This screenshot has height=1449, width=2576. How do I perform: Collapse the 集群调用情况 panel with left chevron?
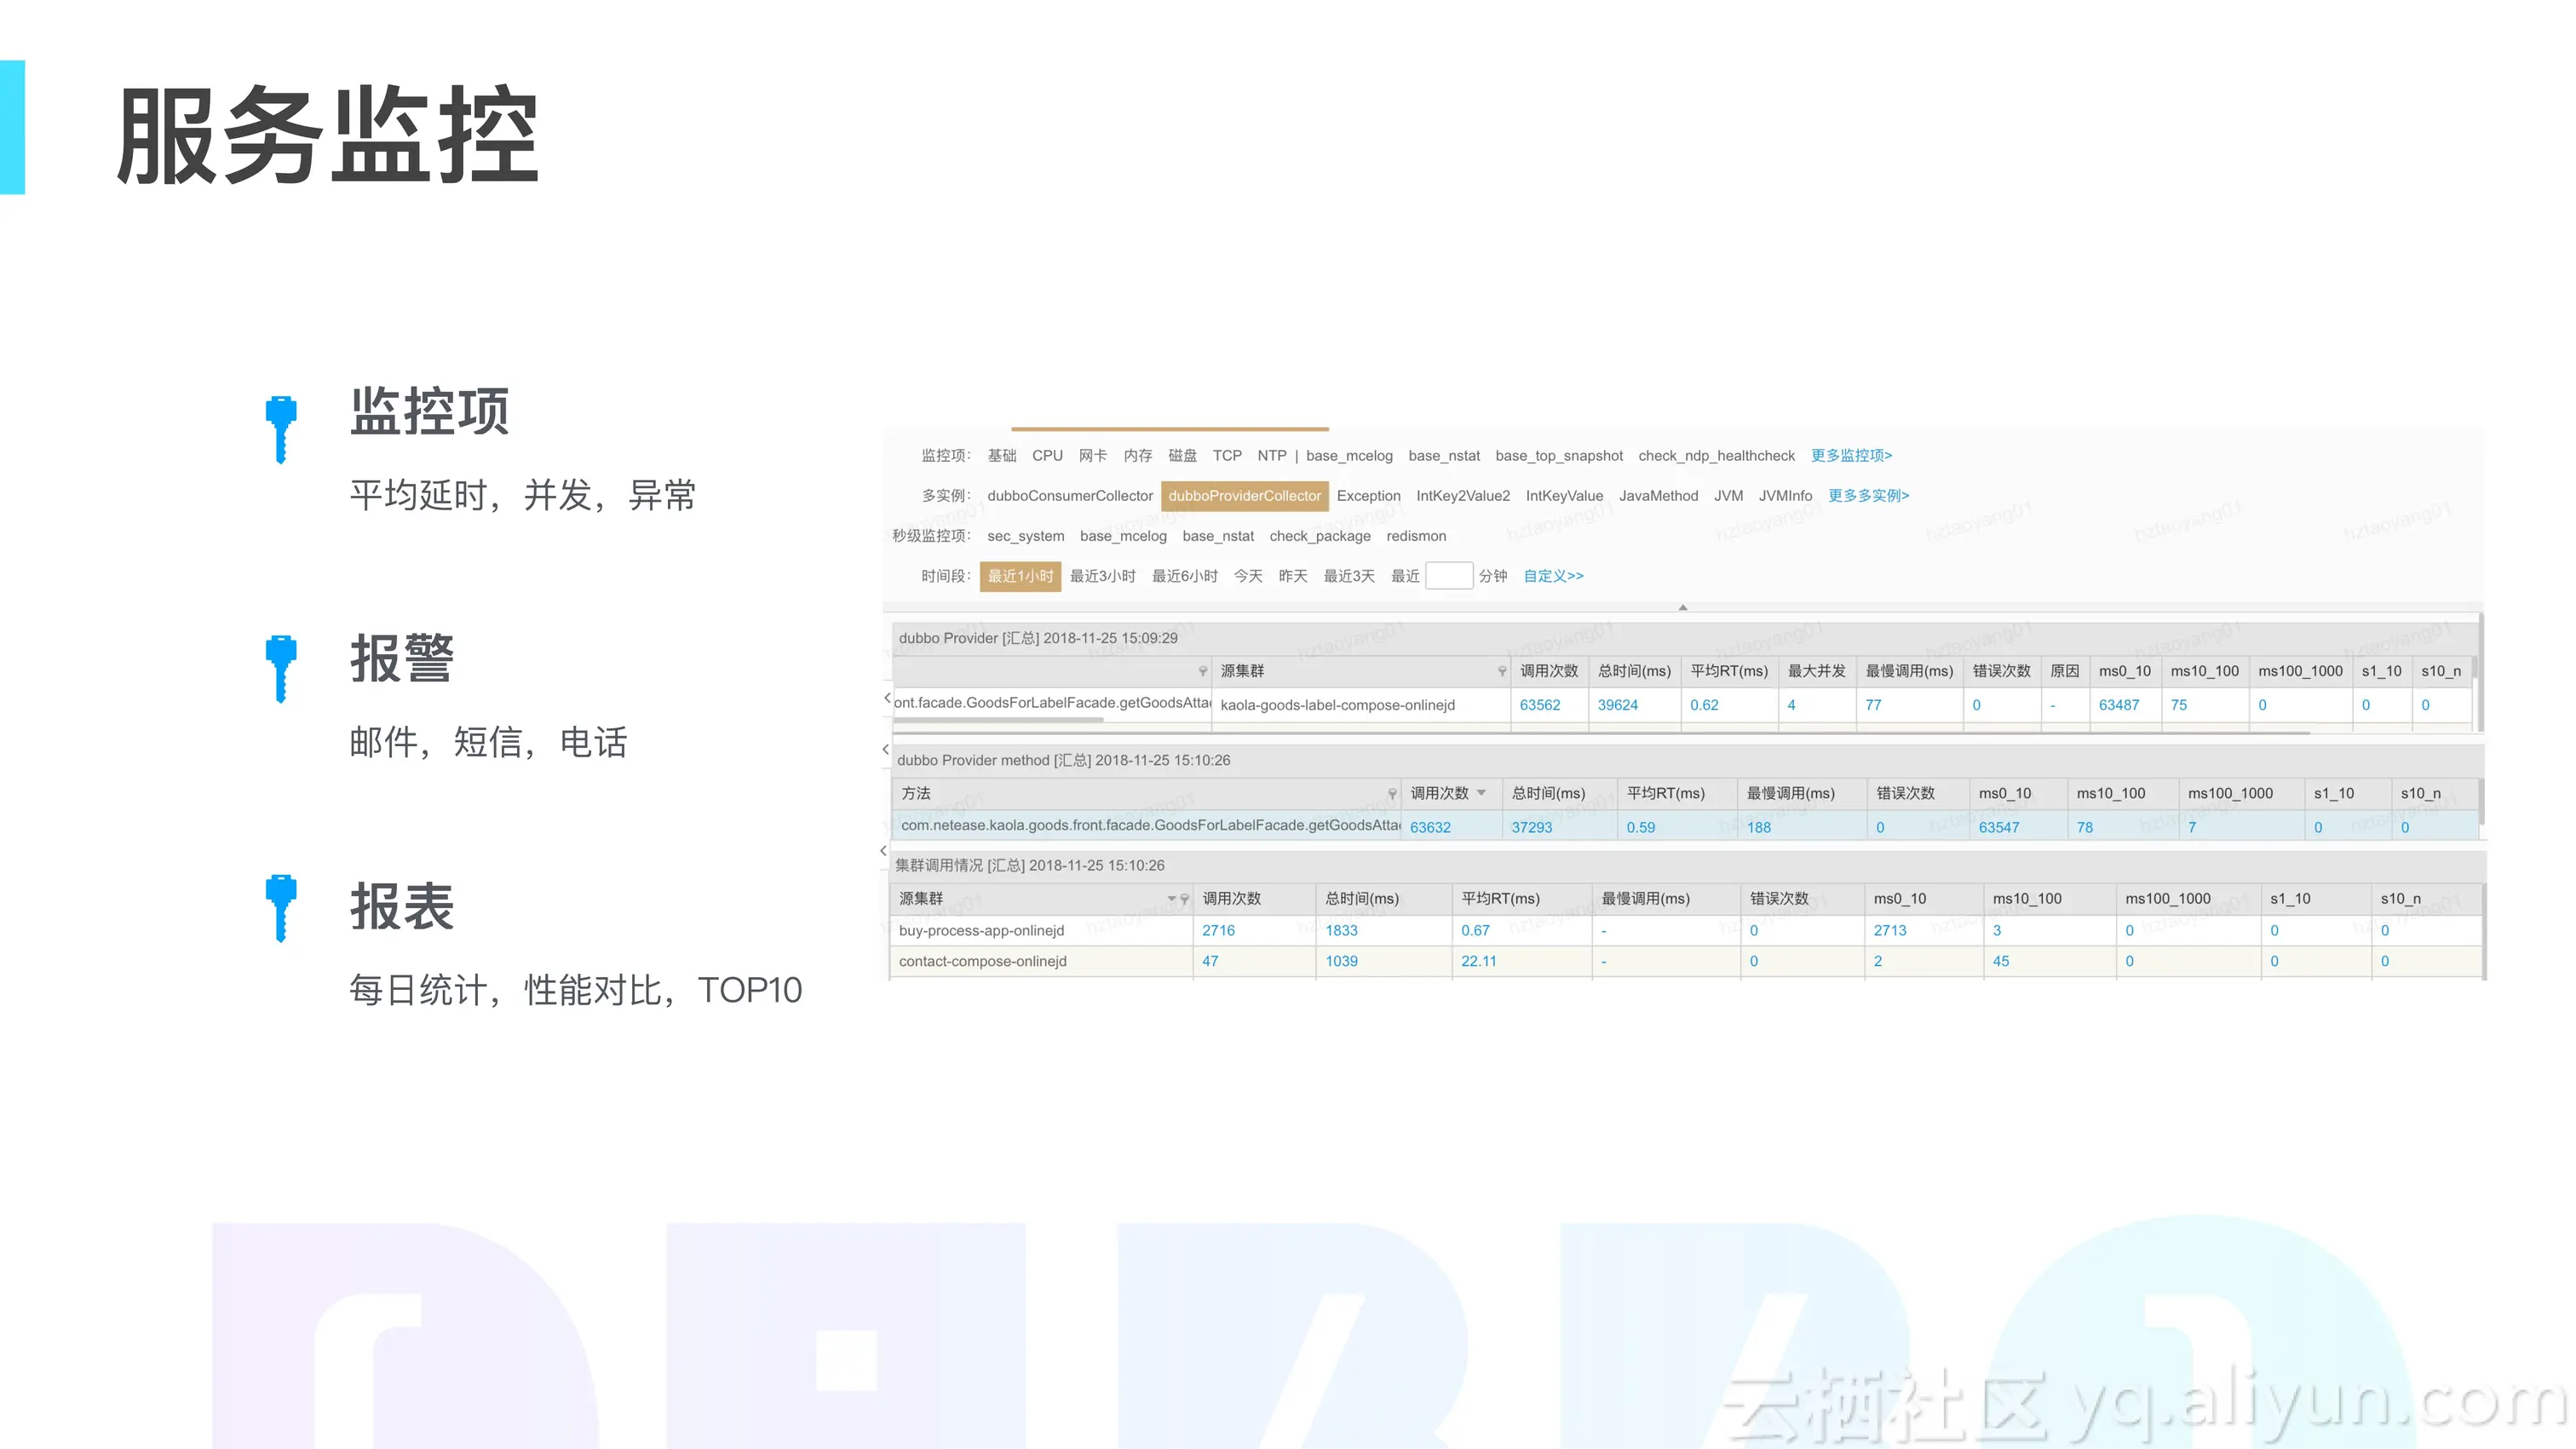coord(883,851)
